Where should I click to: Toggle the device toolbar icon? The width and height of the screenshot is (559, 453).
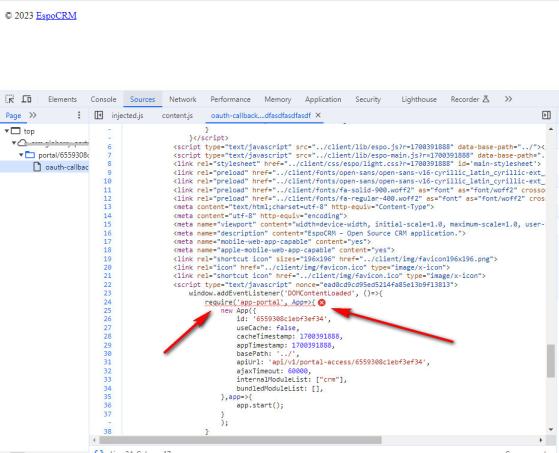click(27, 99)
